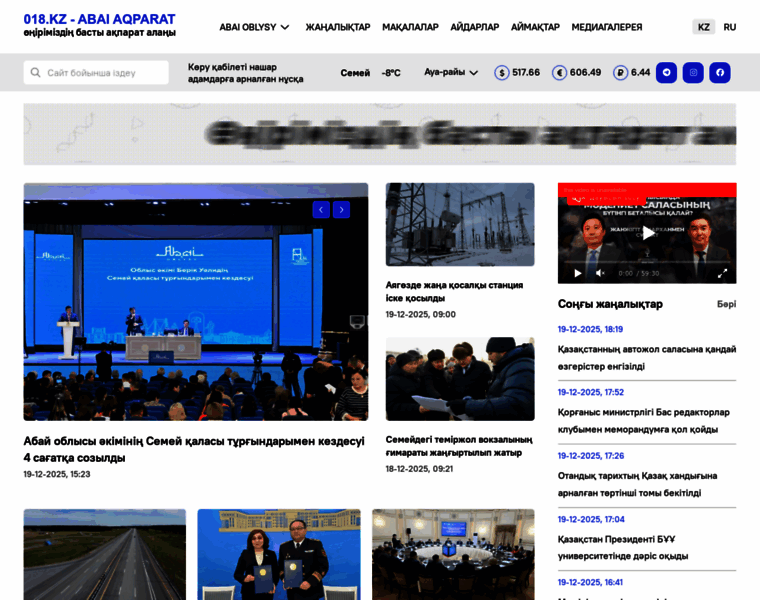760x600 pixels.
Task: Mute the video player sound
Action: pyautogui.click(x=600, y=273)
